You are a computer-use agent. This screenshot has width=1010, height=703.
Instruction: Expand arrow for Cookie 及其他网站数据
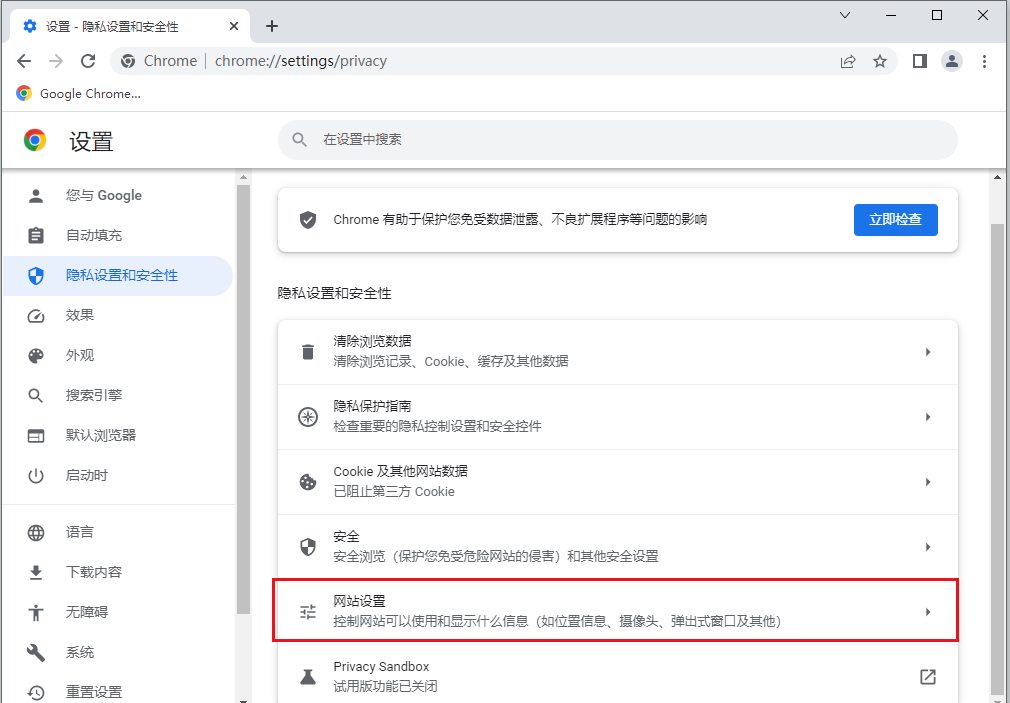(928, 482)
